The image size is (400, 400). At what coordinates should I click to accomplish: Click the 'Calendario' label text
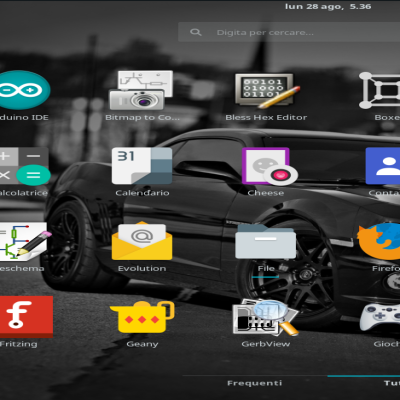[x=142, y=193]
